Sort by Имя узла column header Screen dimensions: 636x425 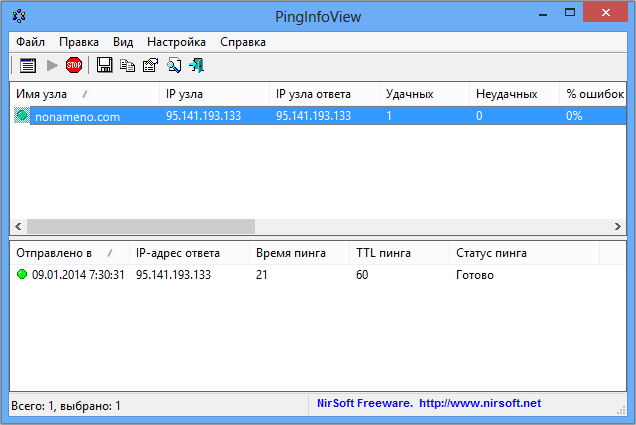click(x=84, y=94)
